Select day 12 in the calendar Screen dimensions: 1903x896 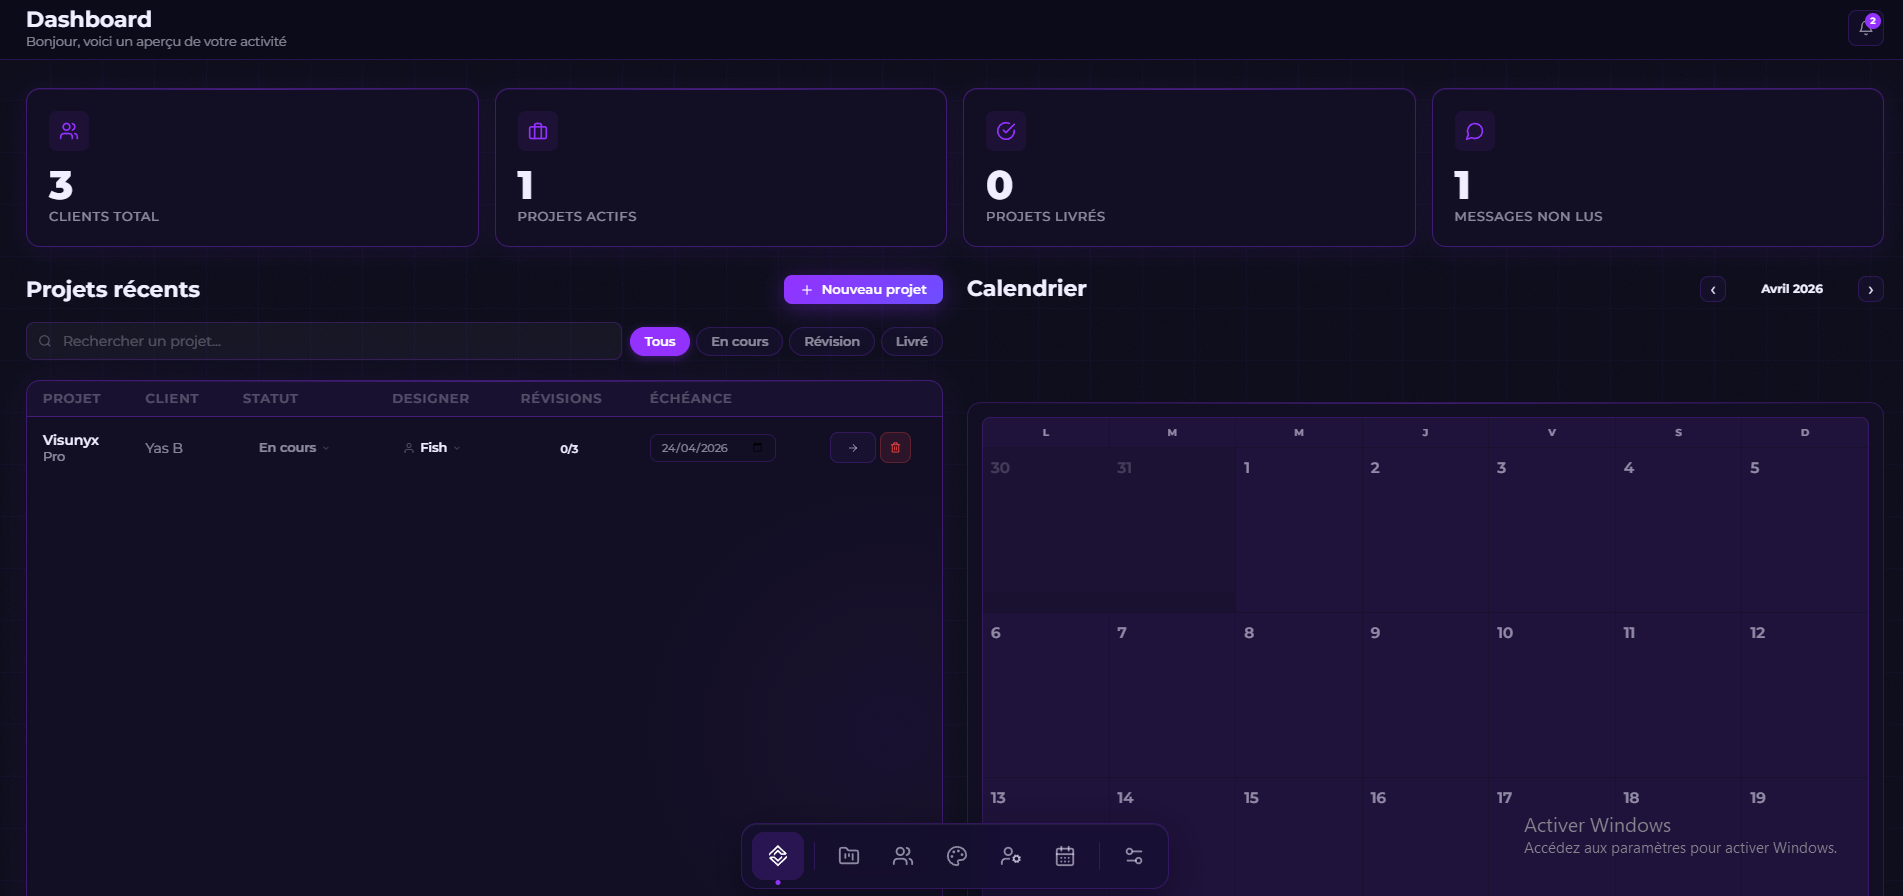(1805, 695)
